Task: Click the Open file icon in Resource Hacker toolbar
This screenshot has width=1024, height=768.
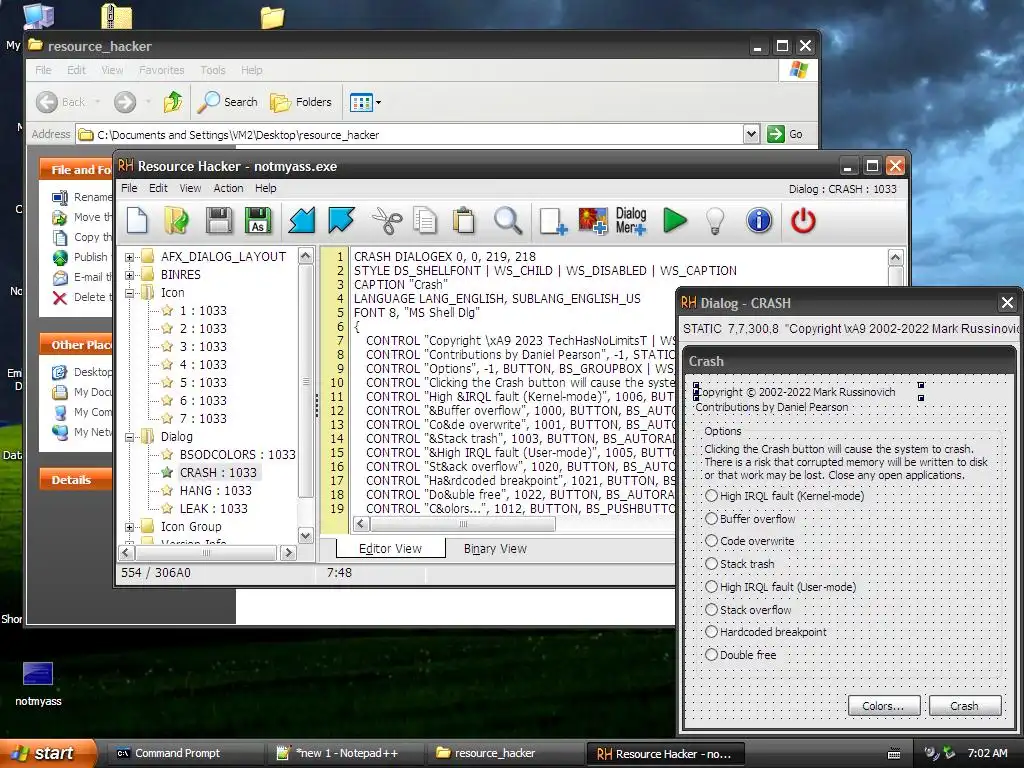Action: [176, 220]
